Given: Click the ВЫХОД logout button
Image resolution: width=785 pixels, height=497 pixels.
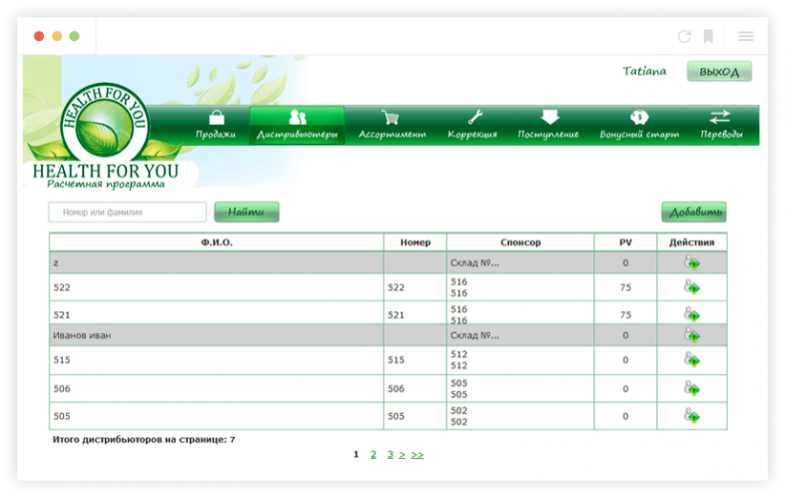Looking at the screenshot, I should [719, 72].
